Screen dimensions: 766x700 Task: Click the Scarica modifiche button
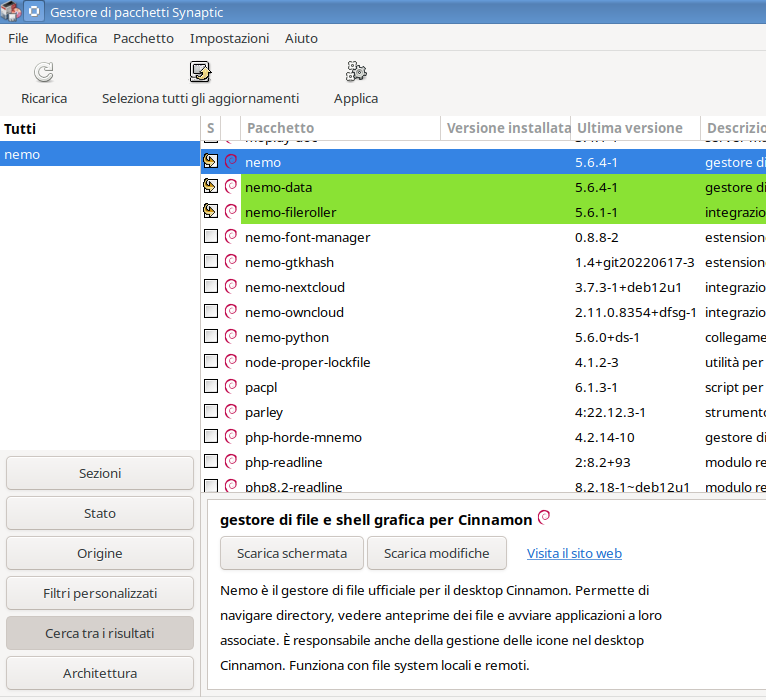[436, 553]
